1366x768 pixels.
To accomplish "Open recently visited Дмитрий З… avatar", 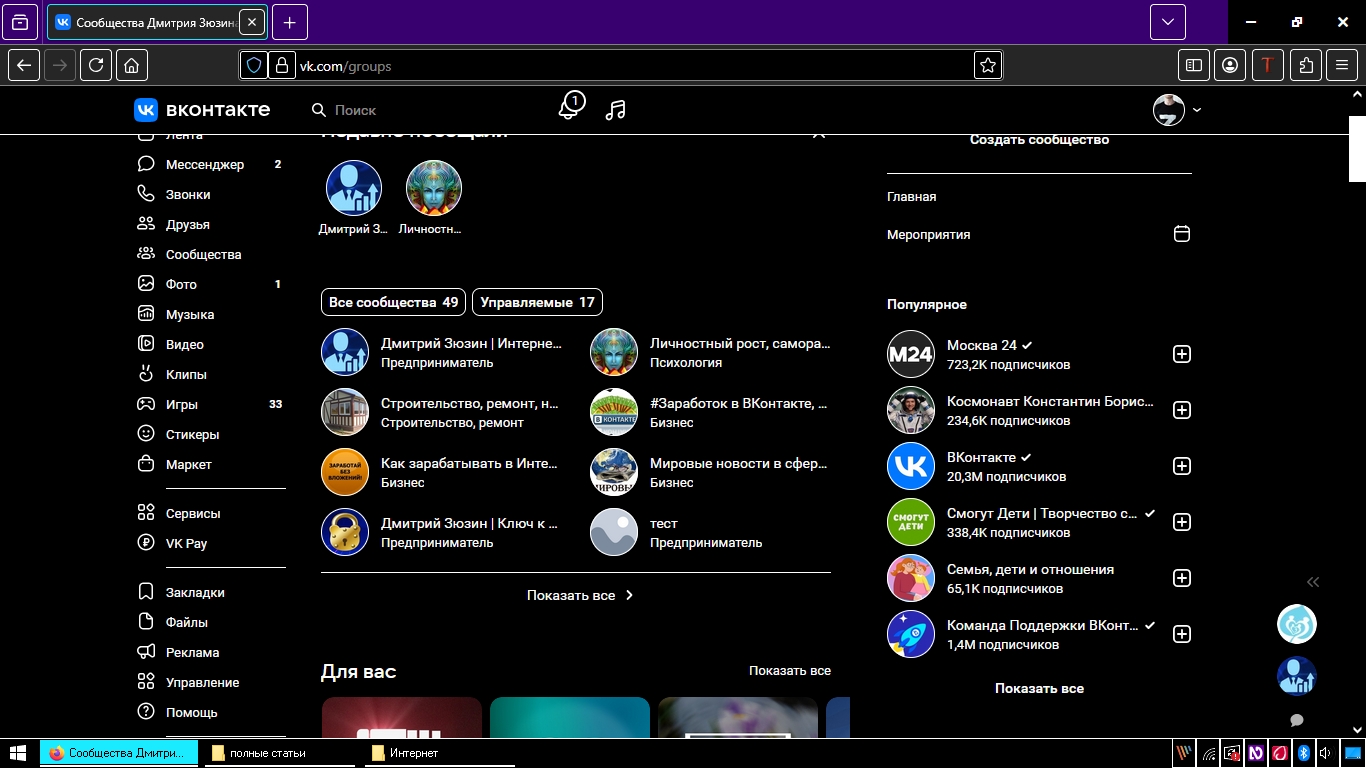I will [x=353, y=188].
